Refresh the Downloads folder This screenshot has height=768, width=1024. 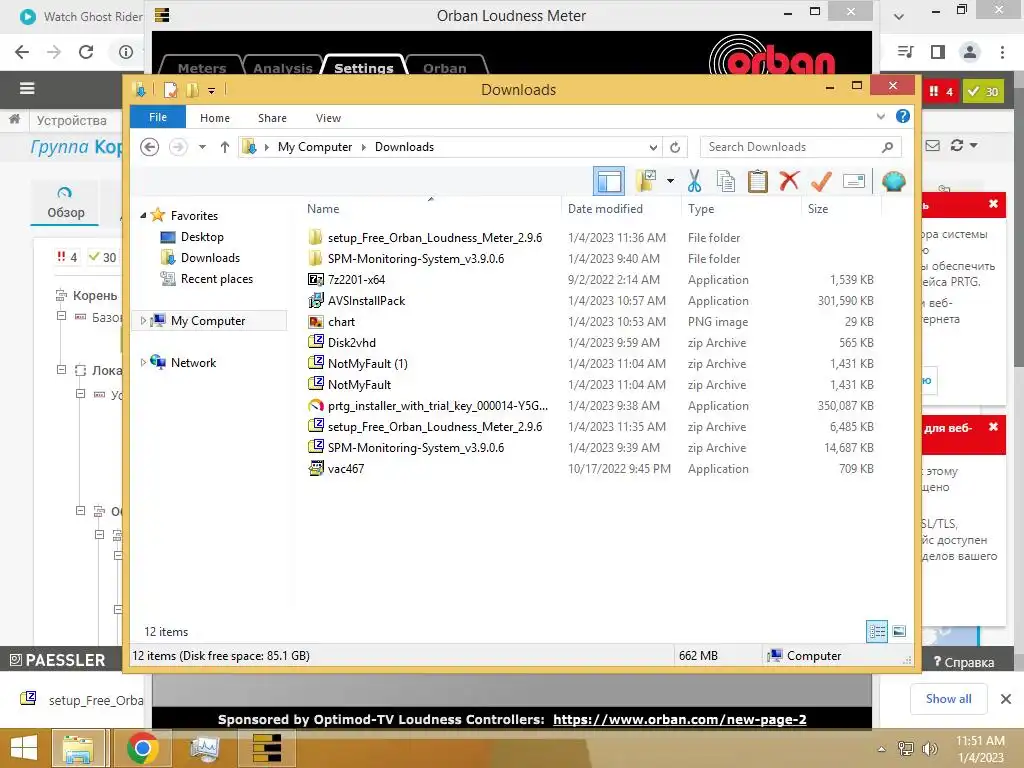(x=675, y=147)
